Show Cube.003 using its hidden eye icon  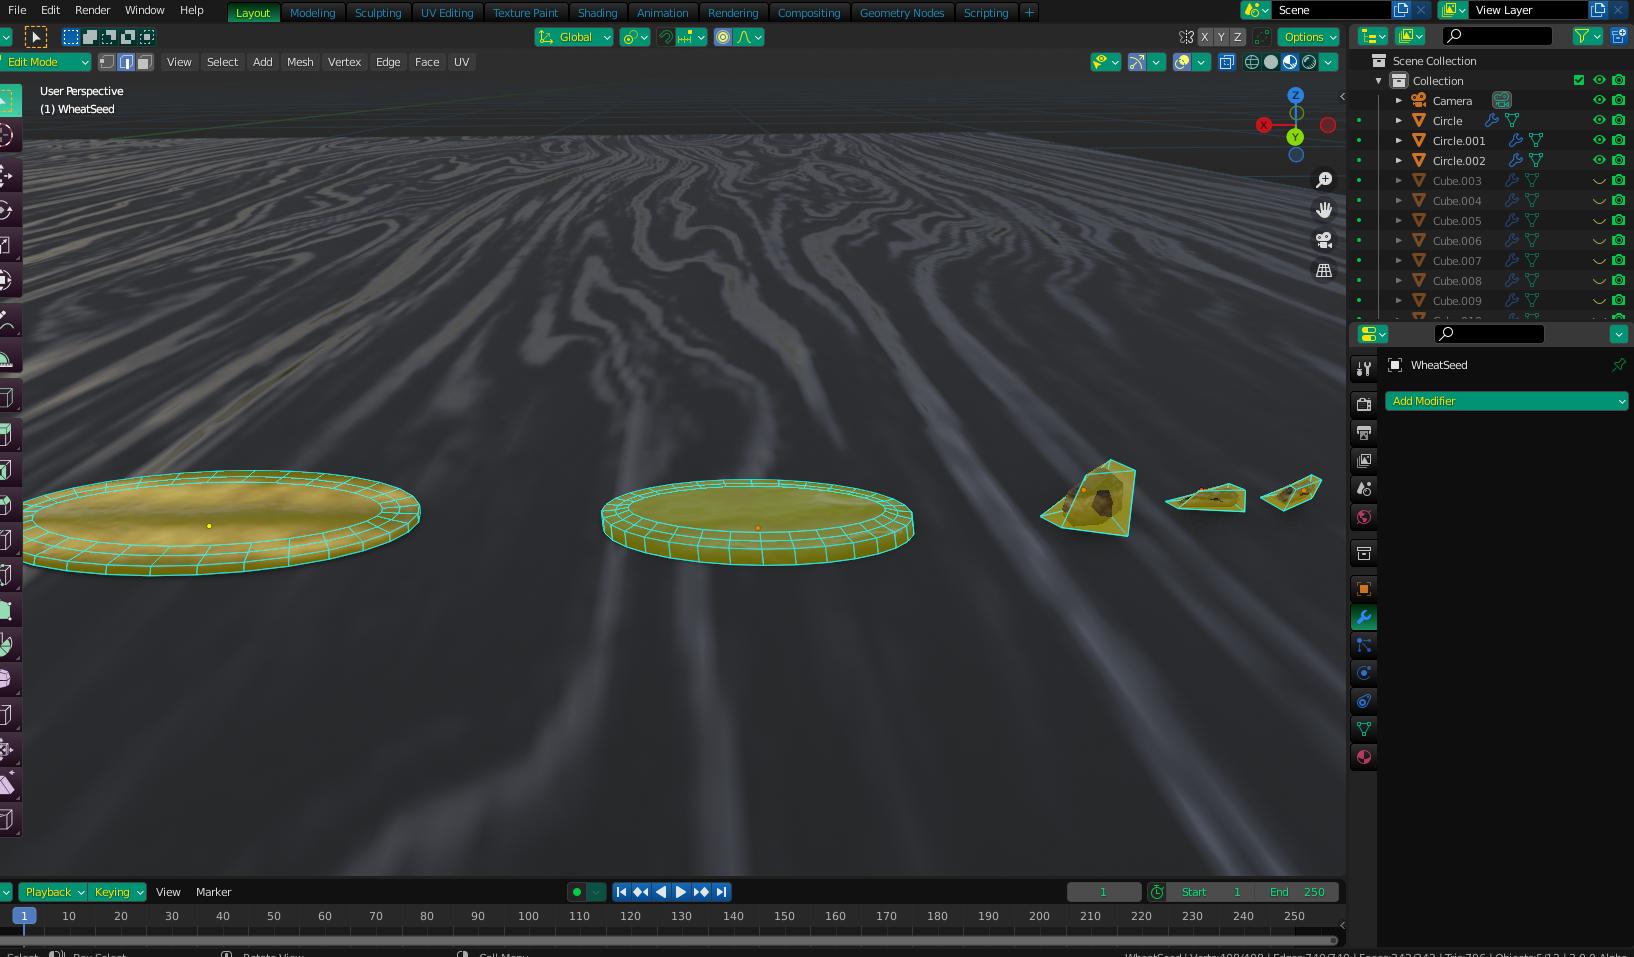click(x=1599, y=181)
